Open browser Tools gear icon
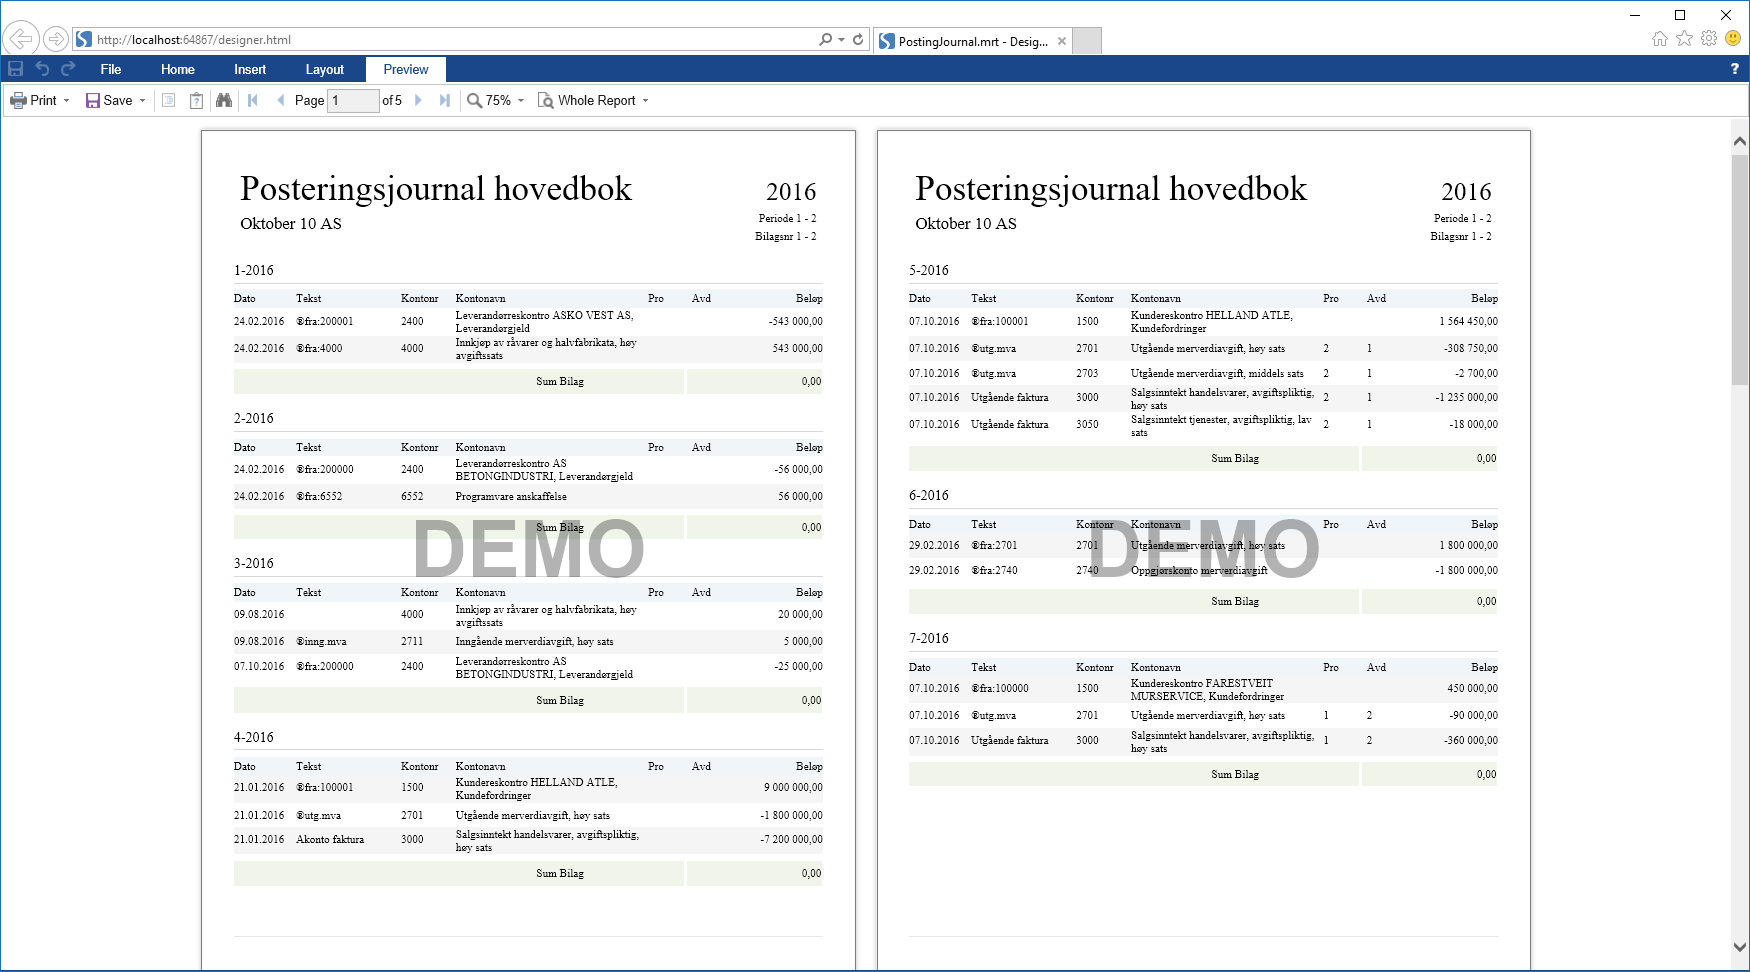Image resolution: width=1750 pixels, height=972 pixels. (1709, 38)
